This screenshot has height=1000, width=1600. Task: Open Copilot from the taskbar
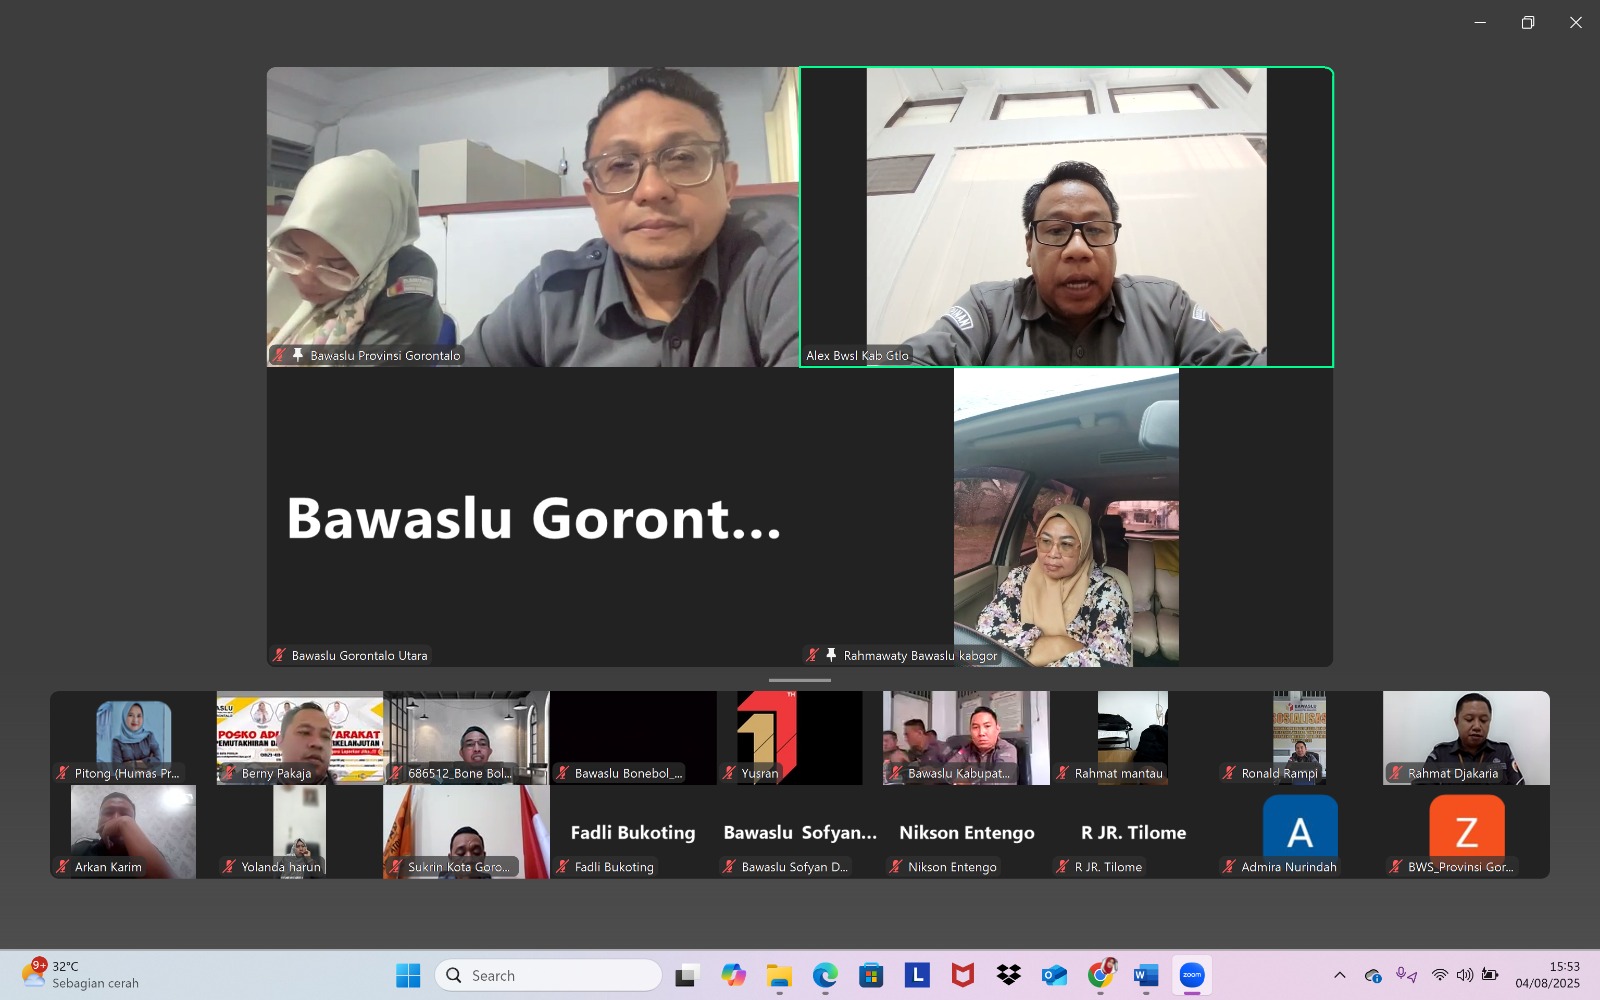[733, 975]
